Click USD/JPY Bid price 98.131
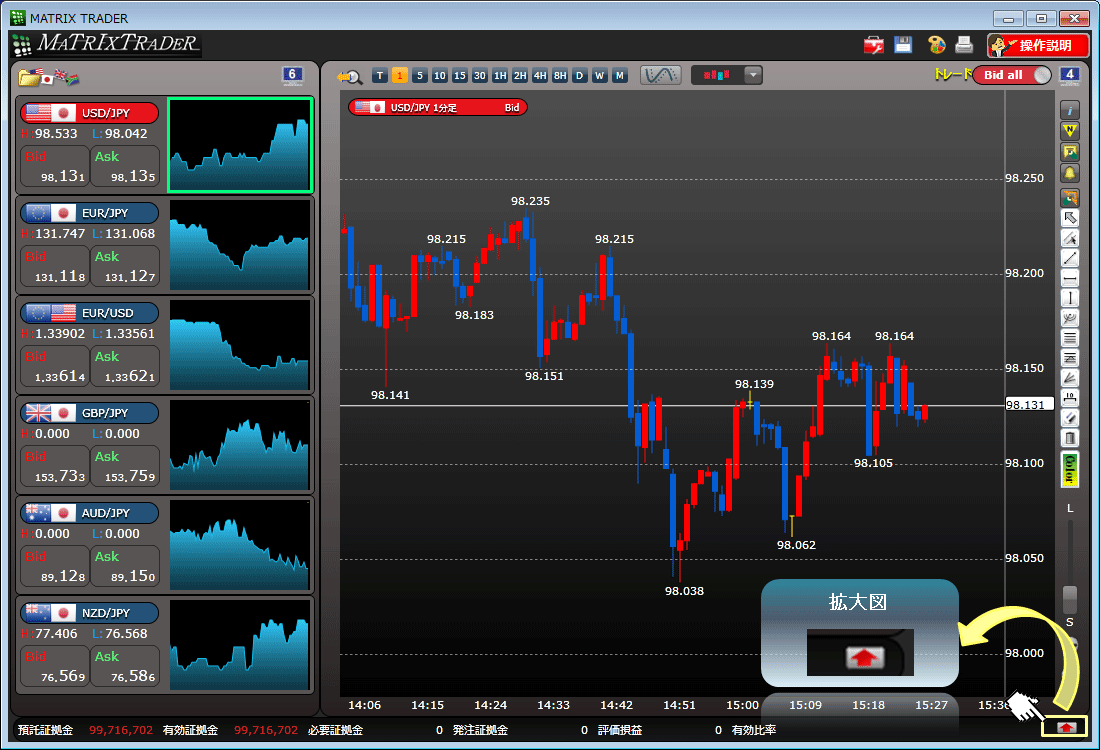The height and width of the screenshot is (750, 1100). pyautogui.click(x=55, y=166)
